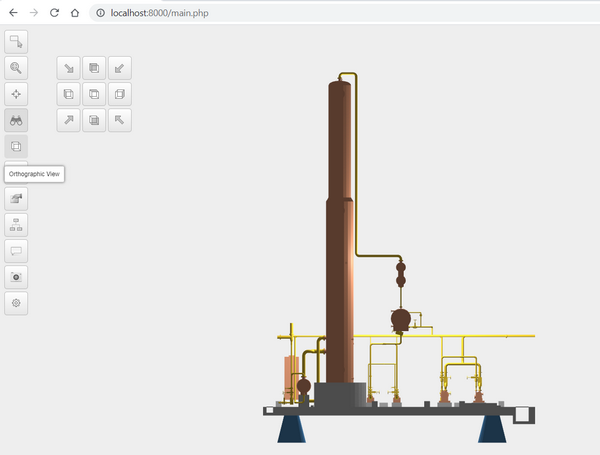Select the top-middle cube face view
This screenshot has height=455, width=600.
pyautogui.click(x=94, y=69)
